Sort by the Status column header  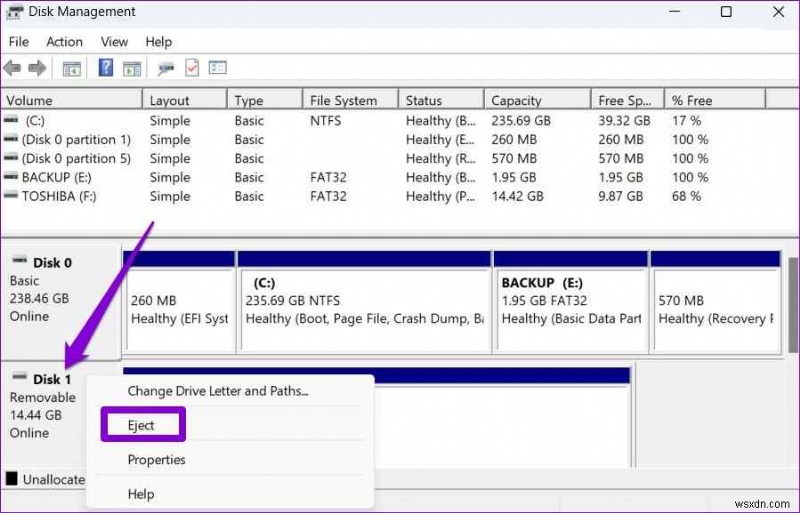[x=441, y=101]
